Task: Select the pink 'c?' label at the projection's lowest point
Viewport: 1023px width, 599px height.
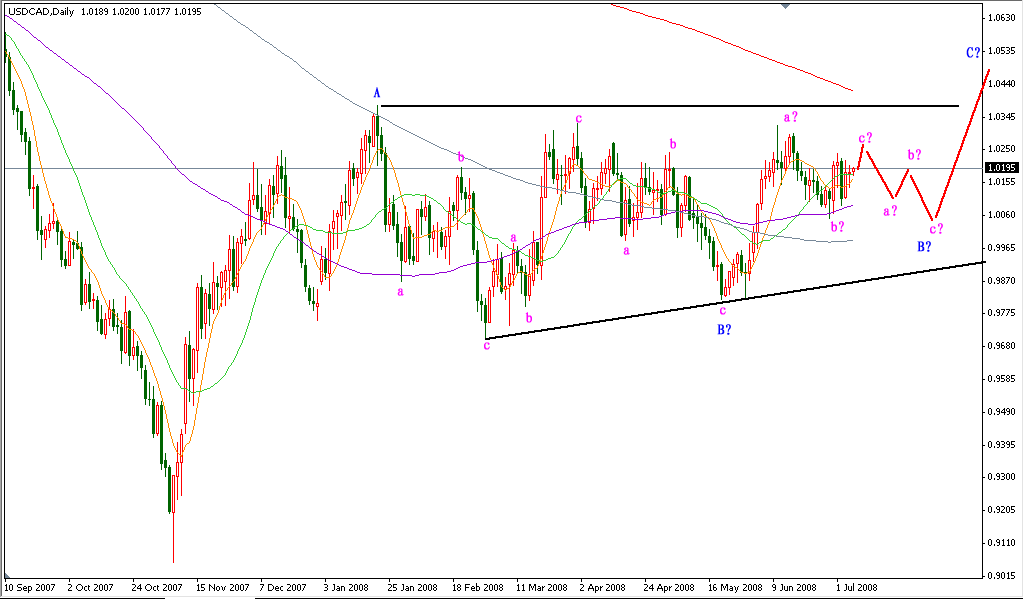Action: tap(936, 228)
